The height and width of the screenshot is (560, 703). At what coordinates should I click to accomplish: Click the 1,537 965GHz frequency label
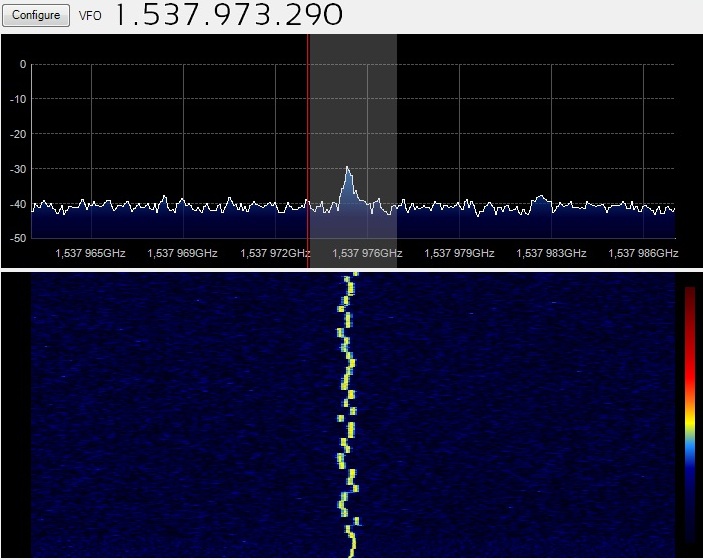(x=90, y=253)
